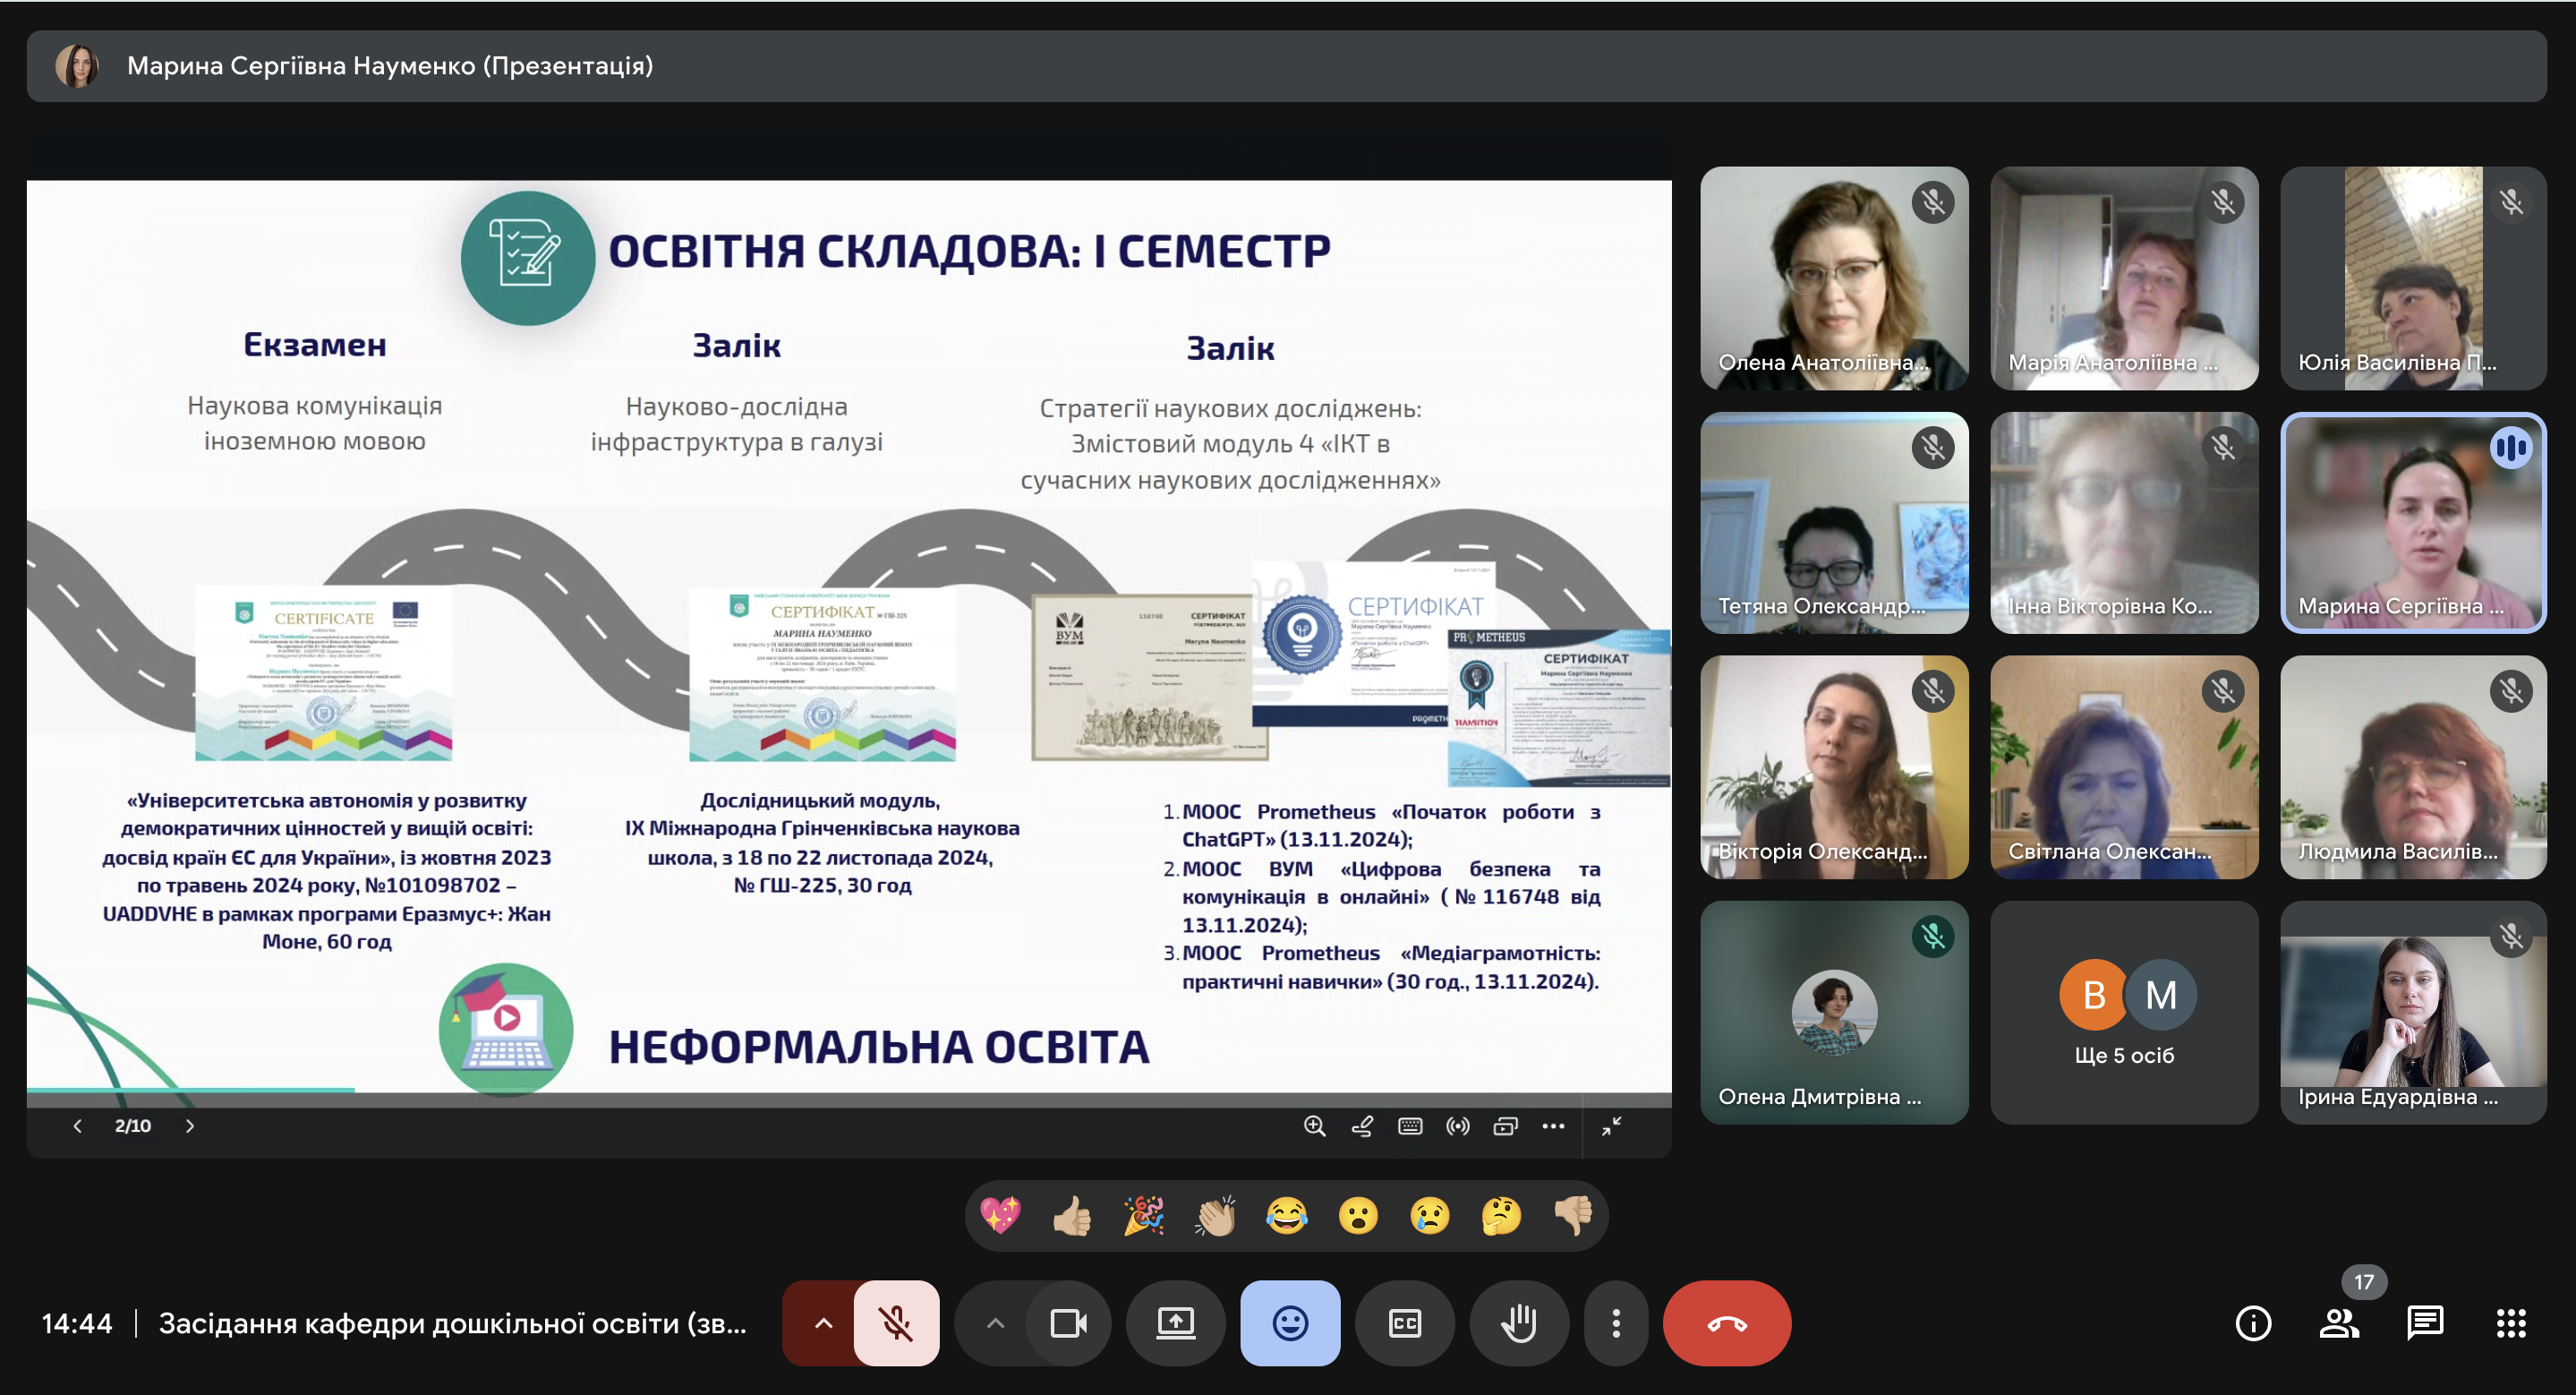Expand audio settings chevron by microphone
The height and width of the screenshot is (1395, 2576).
click(x=823, y=1323)
